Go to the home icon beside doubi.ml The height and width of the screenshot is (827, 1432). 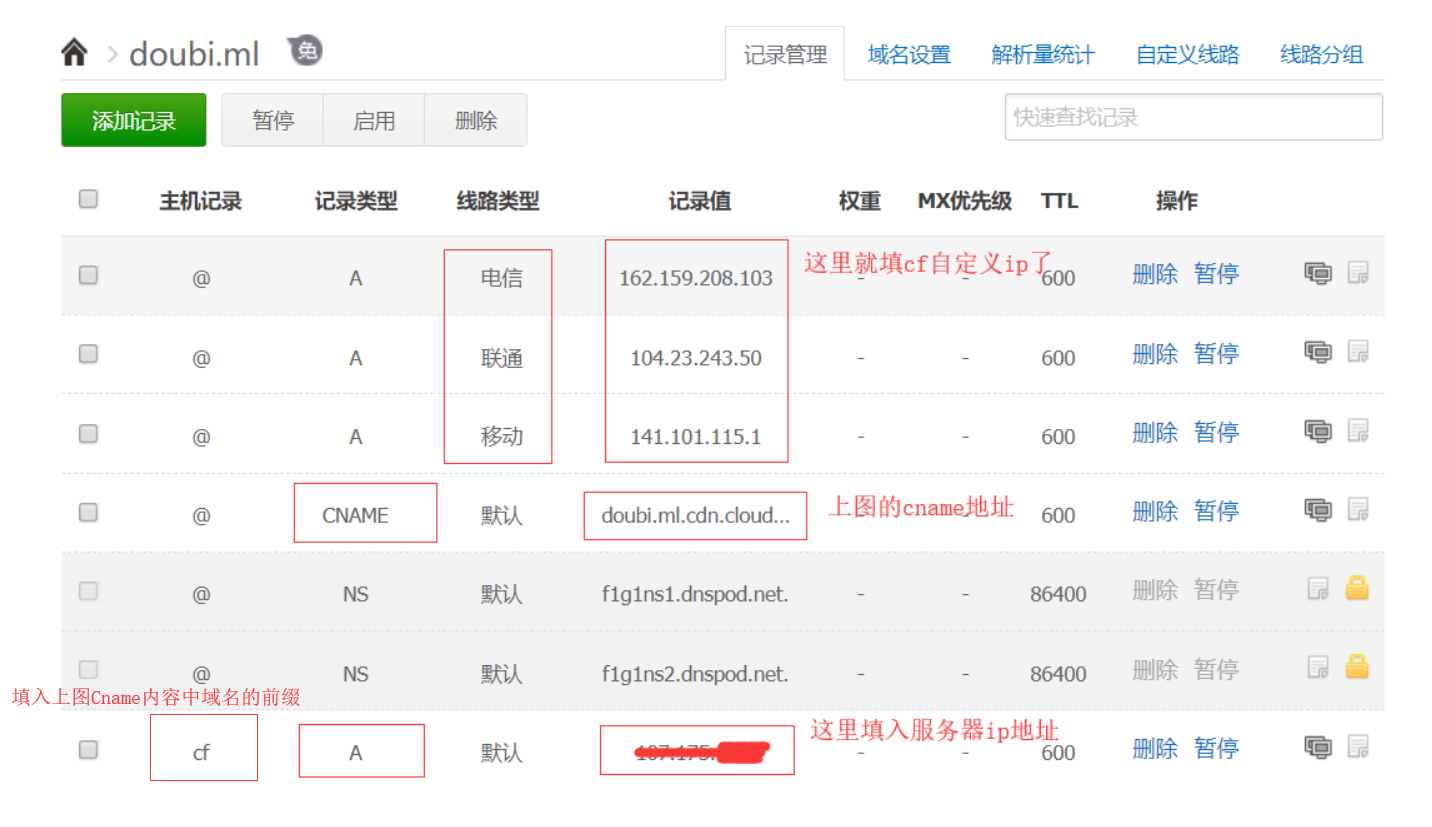[74, 52]
